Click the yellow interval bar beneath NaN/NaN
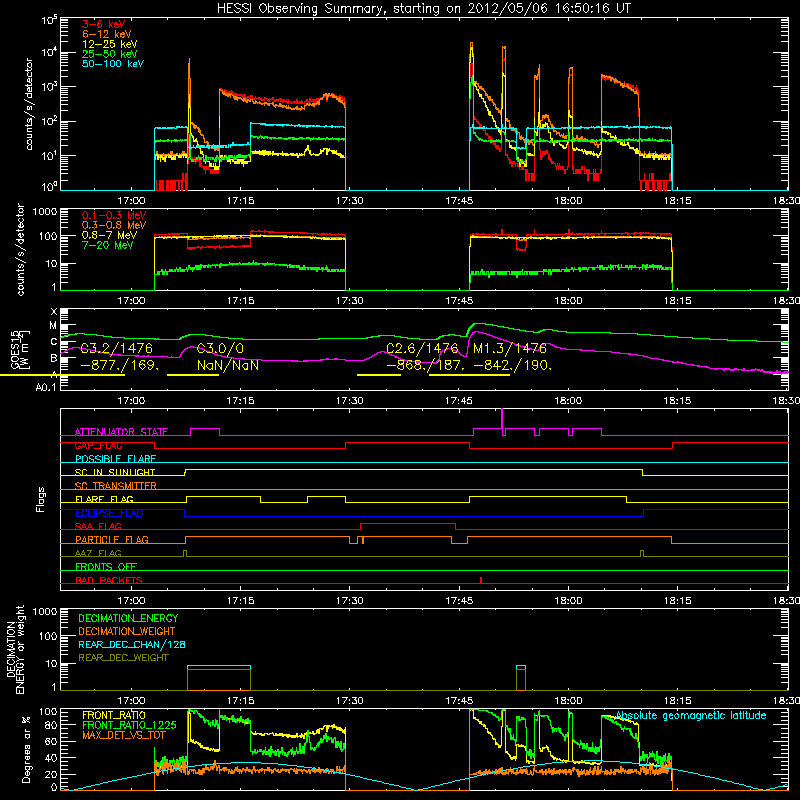Screen dimensions: 800x800 [193, 375]
